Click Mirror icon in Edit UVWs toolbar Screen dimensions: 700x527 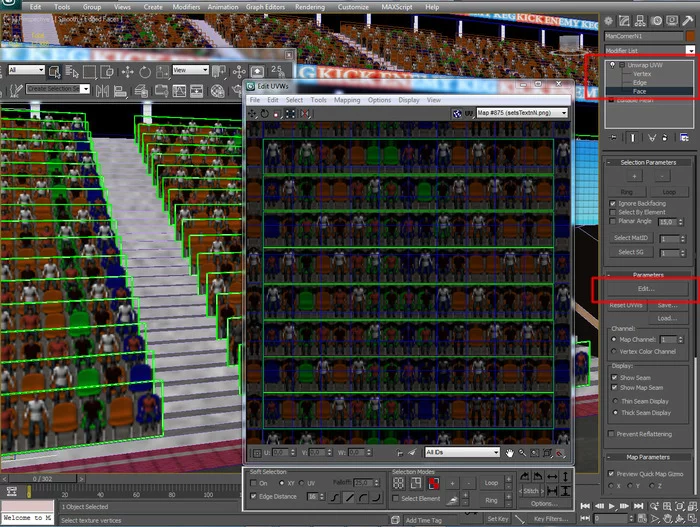304,114
